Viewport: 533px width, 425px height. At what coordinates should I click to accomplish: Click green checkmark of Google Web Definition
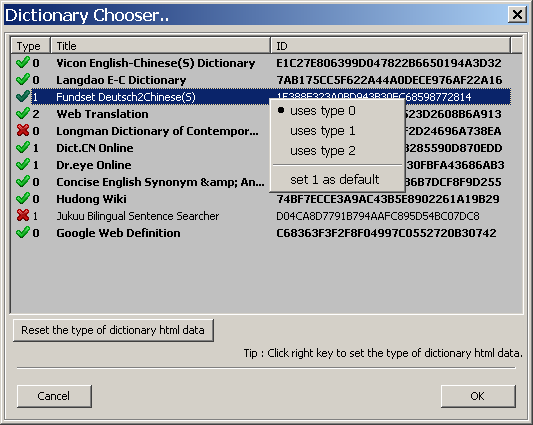23,233
